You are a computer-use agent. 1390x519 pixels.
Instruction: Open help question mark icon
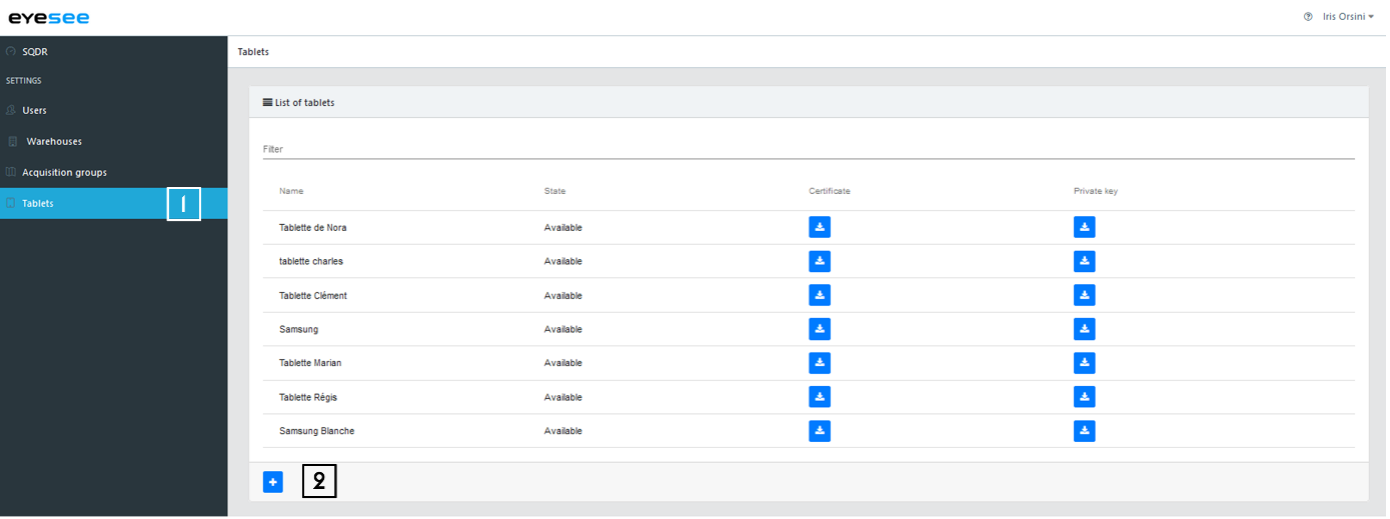(x=1308, y=17)
